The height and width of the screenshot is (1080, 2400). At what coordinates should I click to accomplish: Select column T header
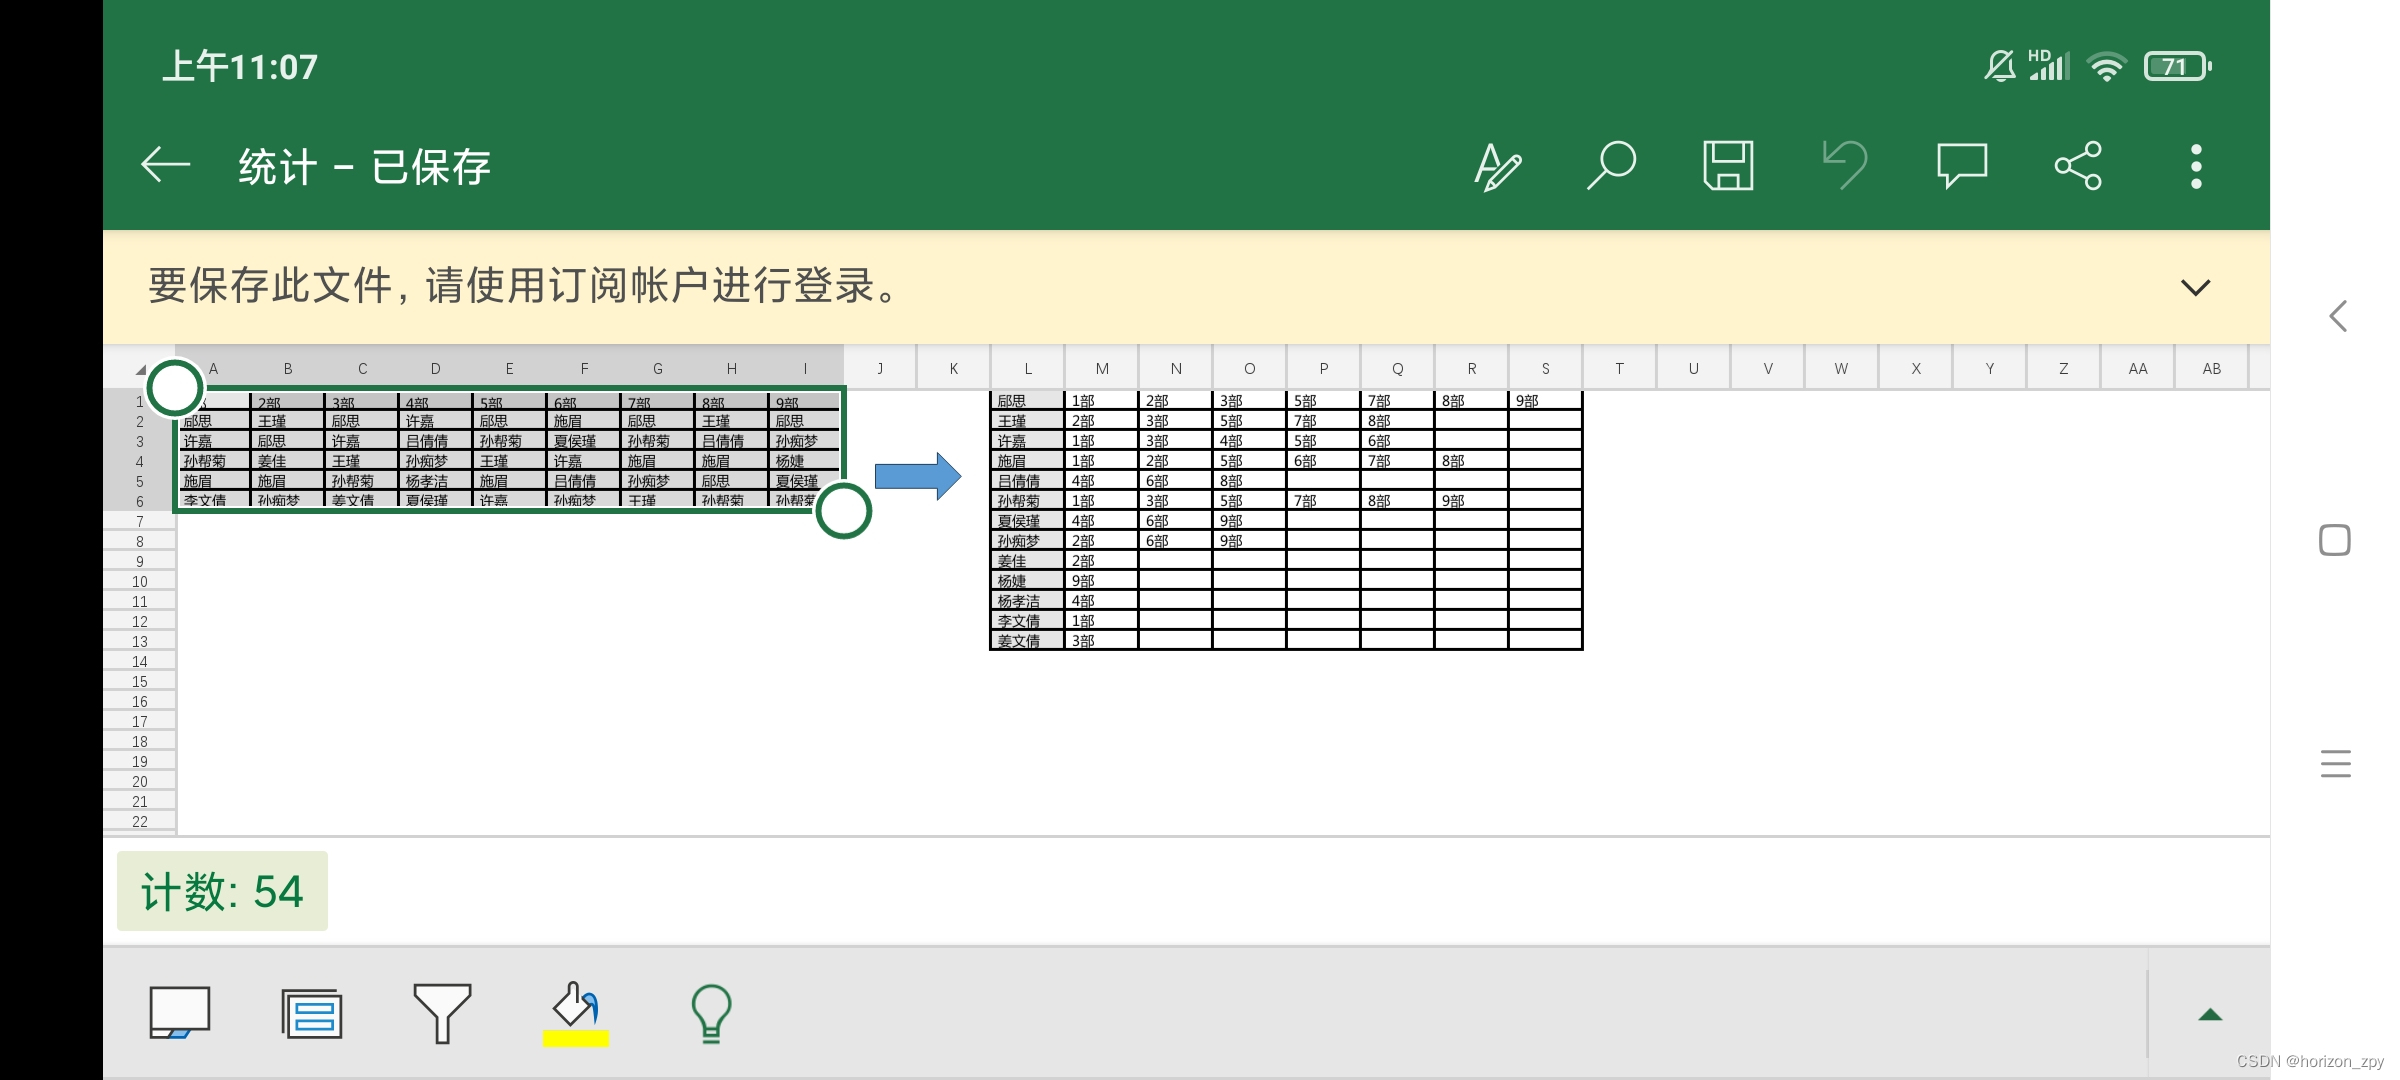pos(1619,368)
